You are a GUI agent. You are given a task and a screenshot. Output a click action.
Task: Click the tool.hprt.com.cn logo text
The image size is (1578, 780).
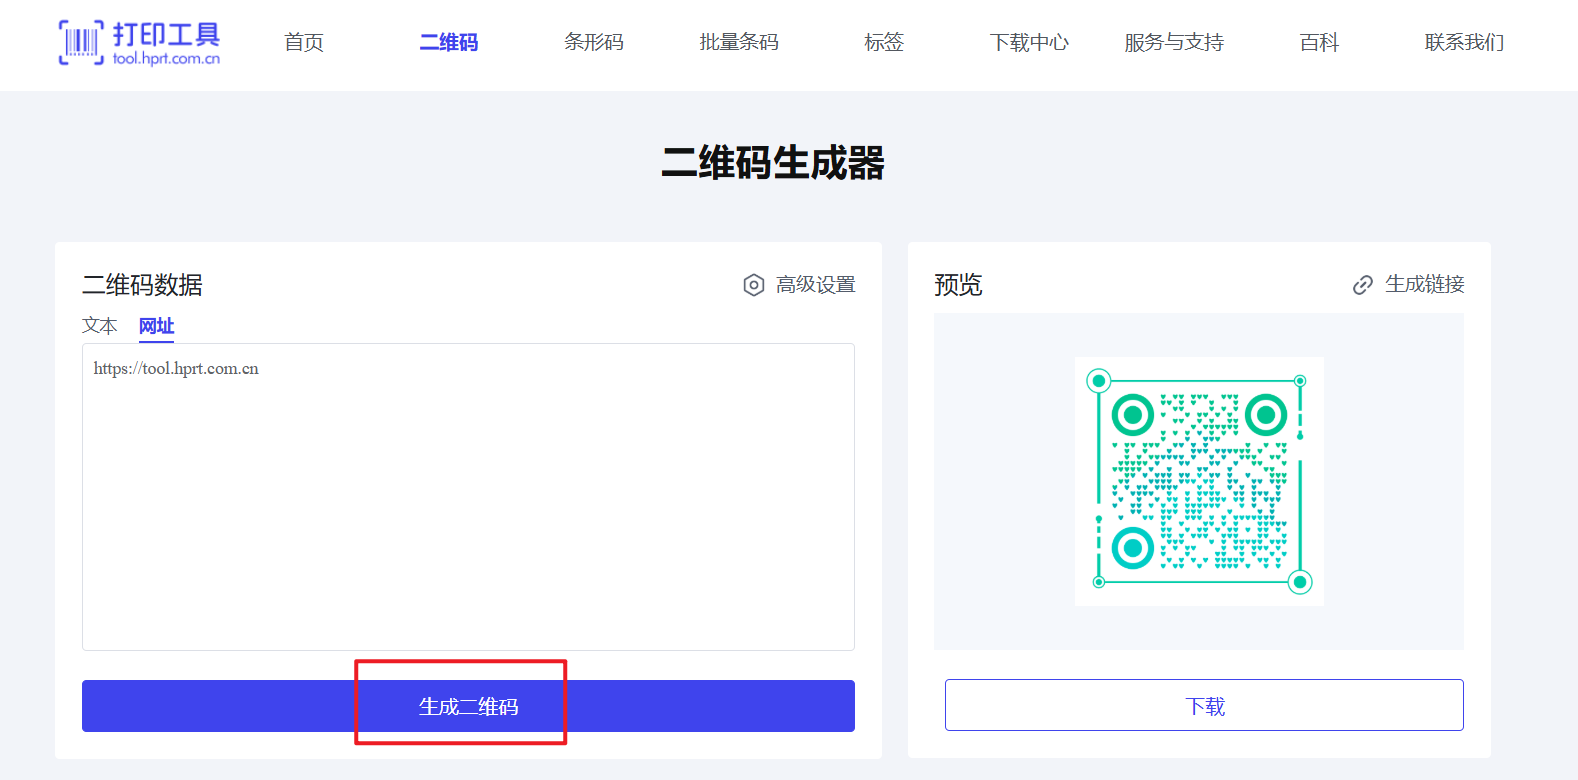coord(166,59)
